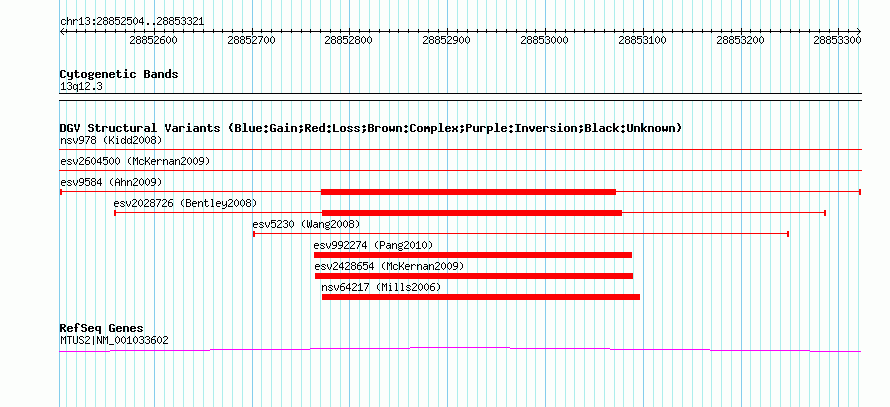890x407 pixels.
Task: Select ruler position 28852900
Action: (447, 40)
